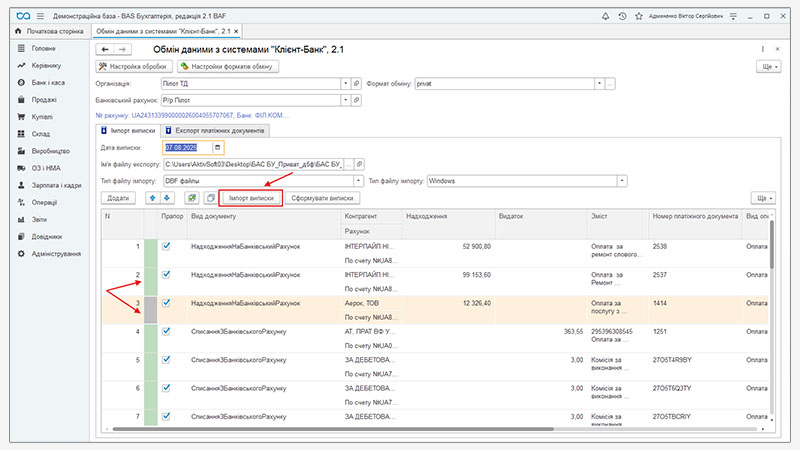800x450 pixels.
Task: Toggle checkbox for row 4 СписанняЗБанківськогоРахунку
Action: pyautogui.click(x=167, y=330)
